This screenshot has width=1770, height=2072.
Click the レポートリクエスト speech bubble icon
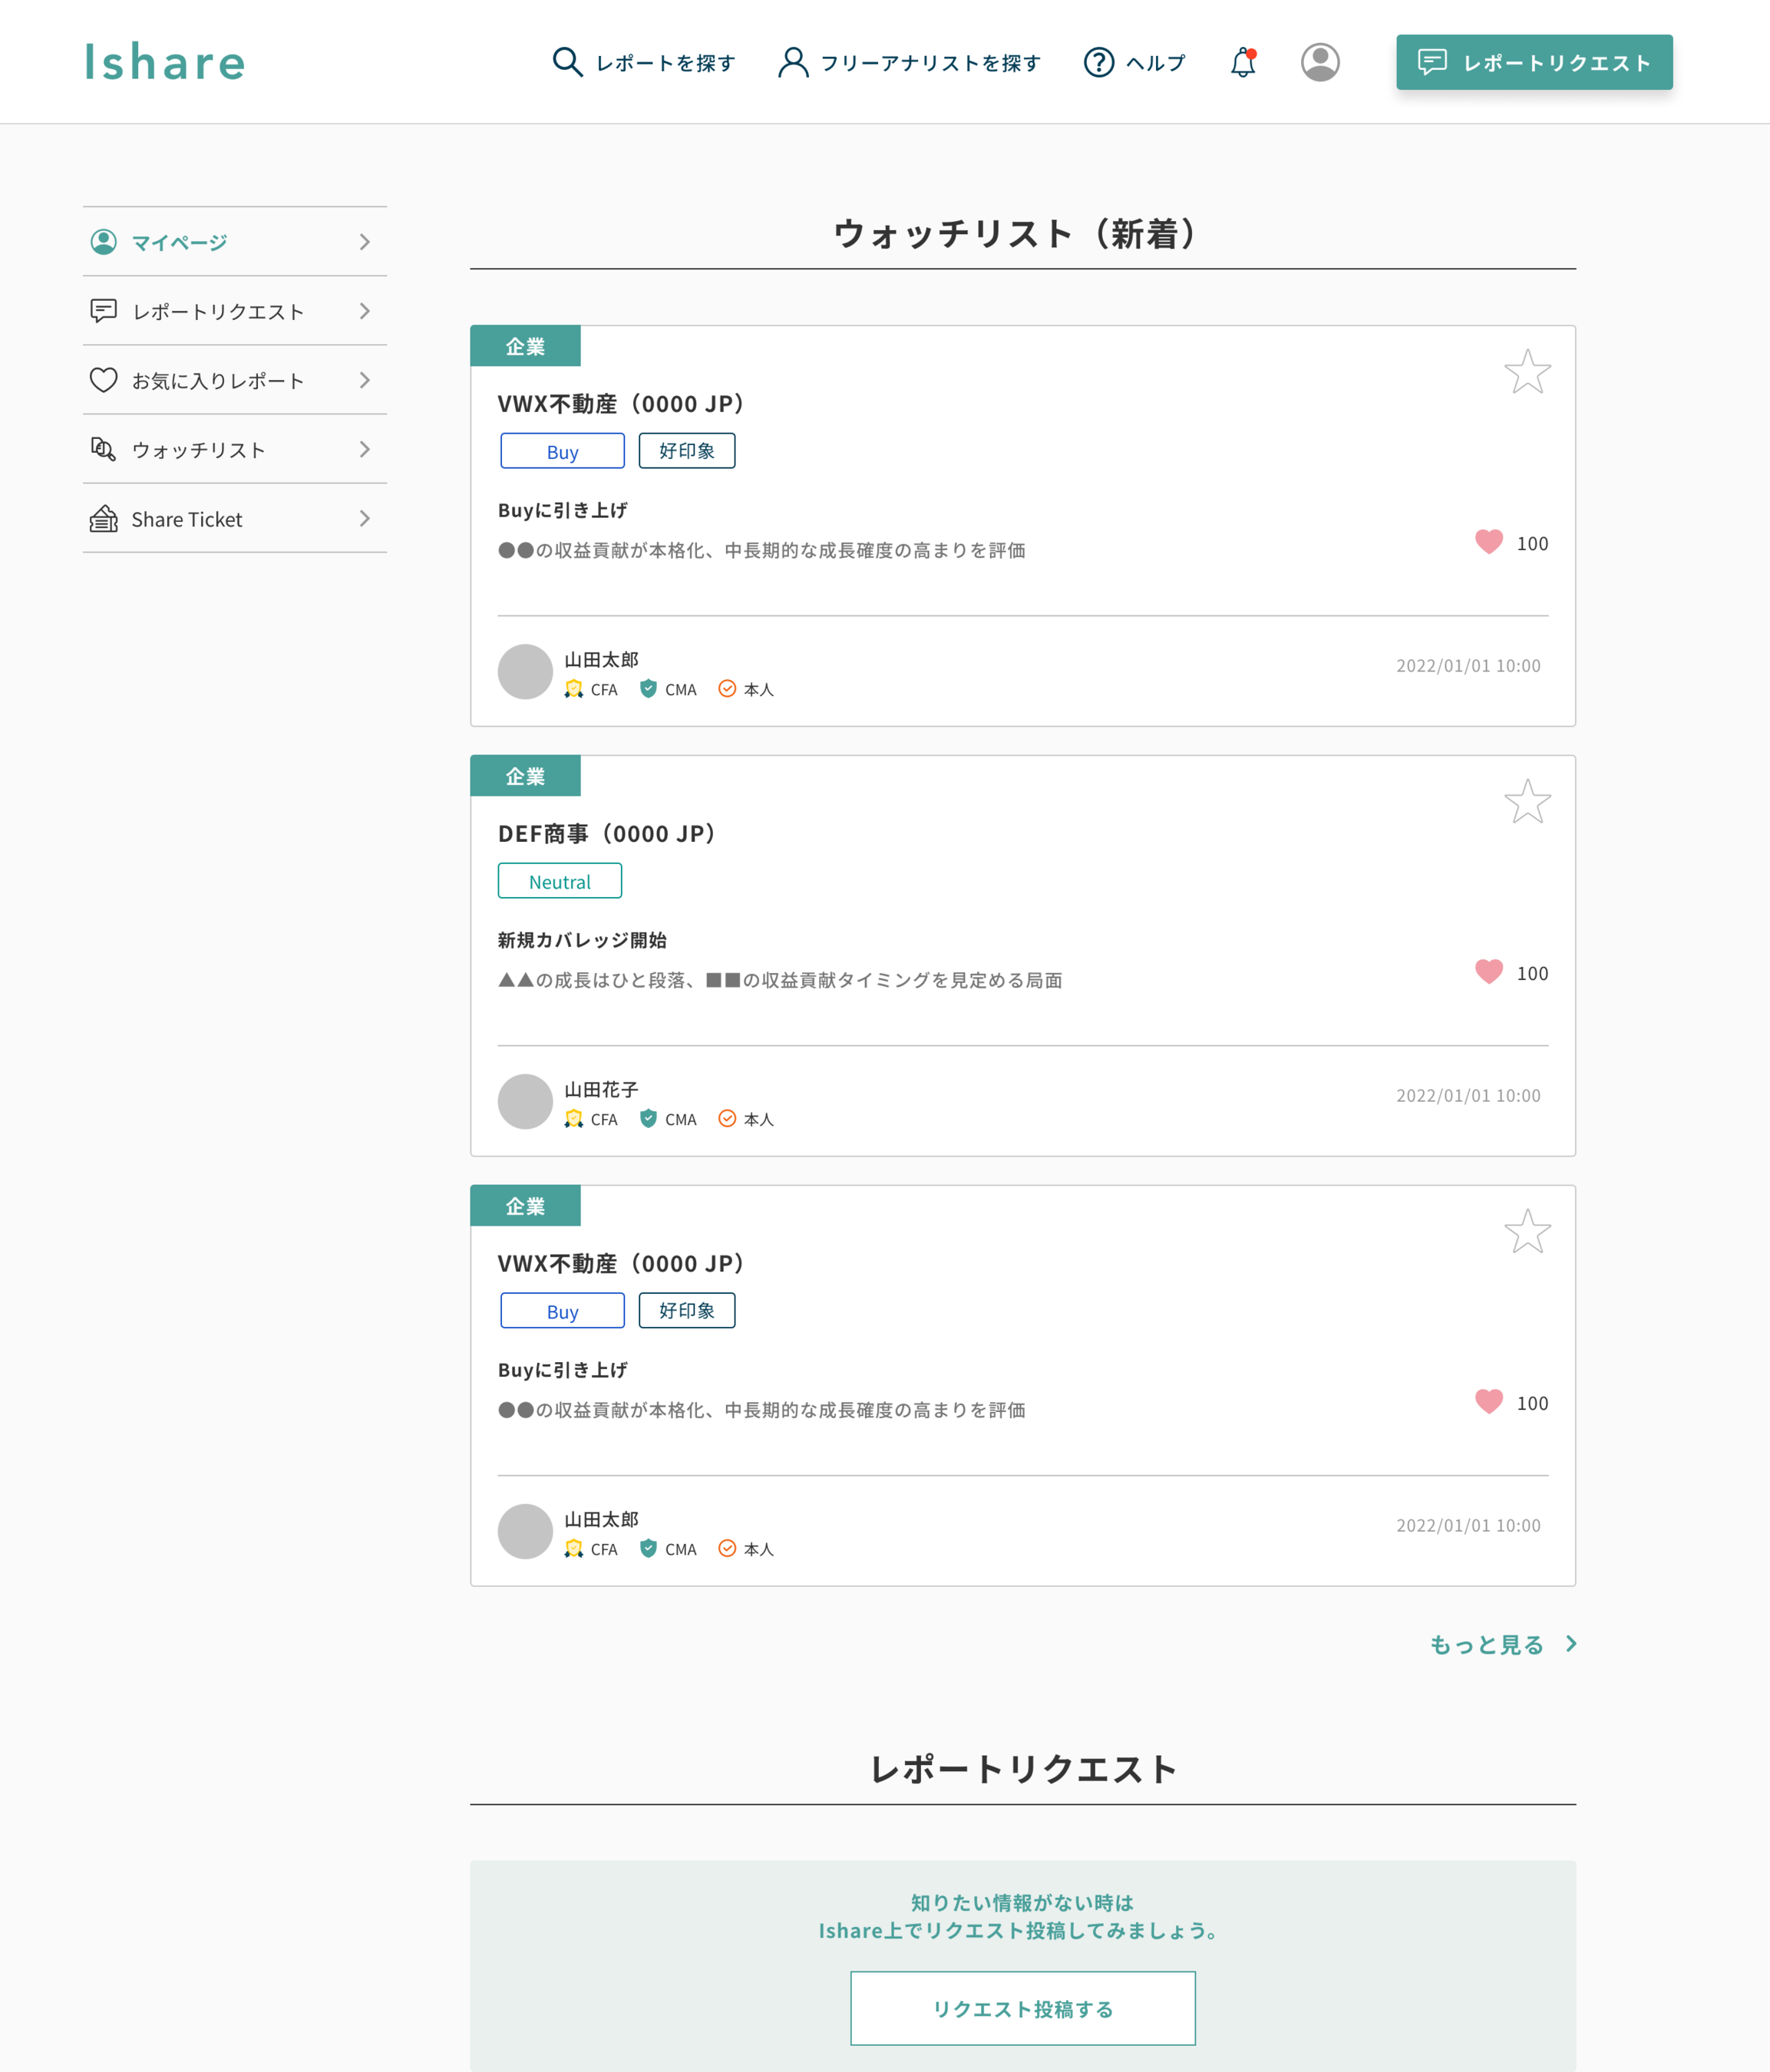(x=104, y=311)
